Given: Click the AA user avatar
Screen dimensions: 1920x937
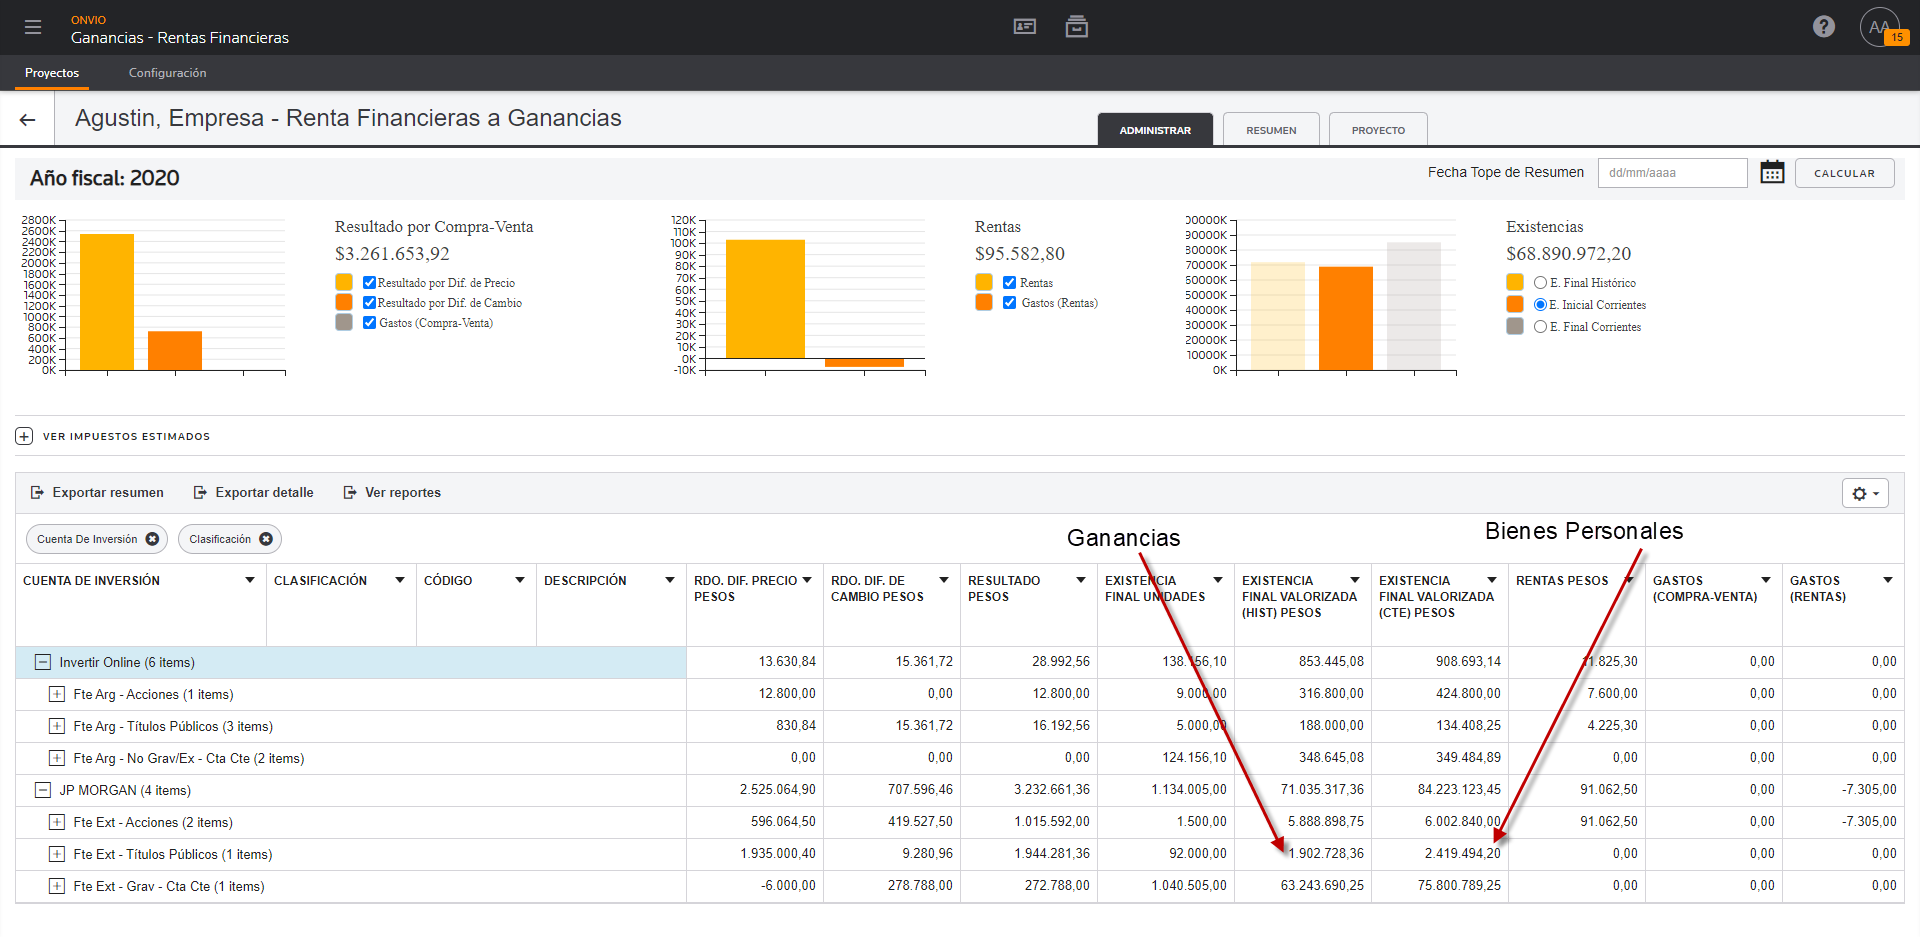Looking at the screenshot, I should click(1880, 27).
